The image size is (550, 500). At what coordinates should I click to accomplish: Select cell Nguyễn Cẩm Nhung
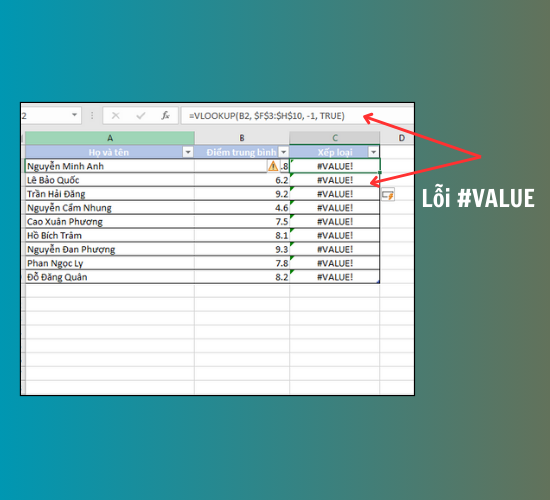(110, 208)
